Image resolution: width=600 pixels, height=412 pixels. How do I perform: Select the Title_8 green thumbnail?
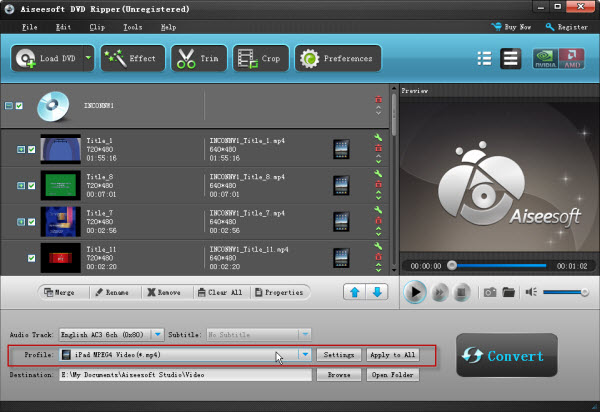tap(60, 185)
